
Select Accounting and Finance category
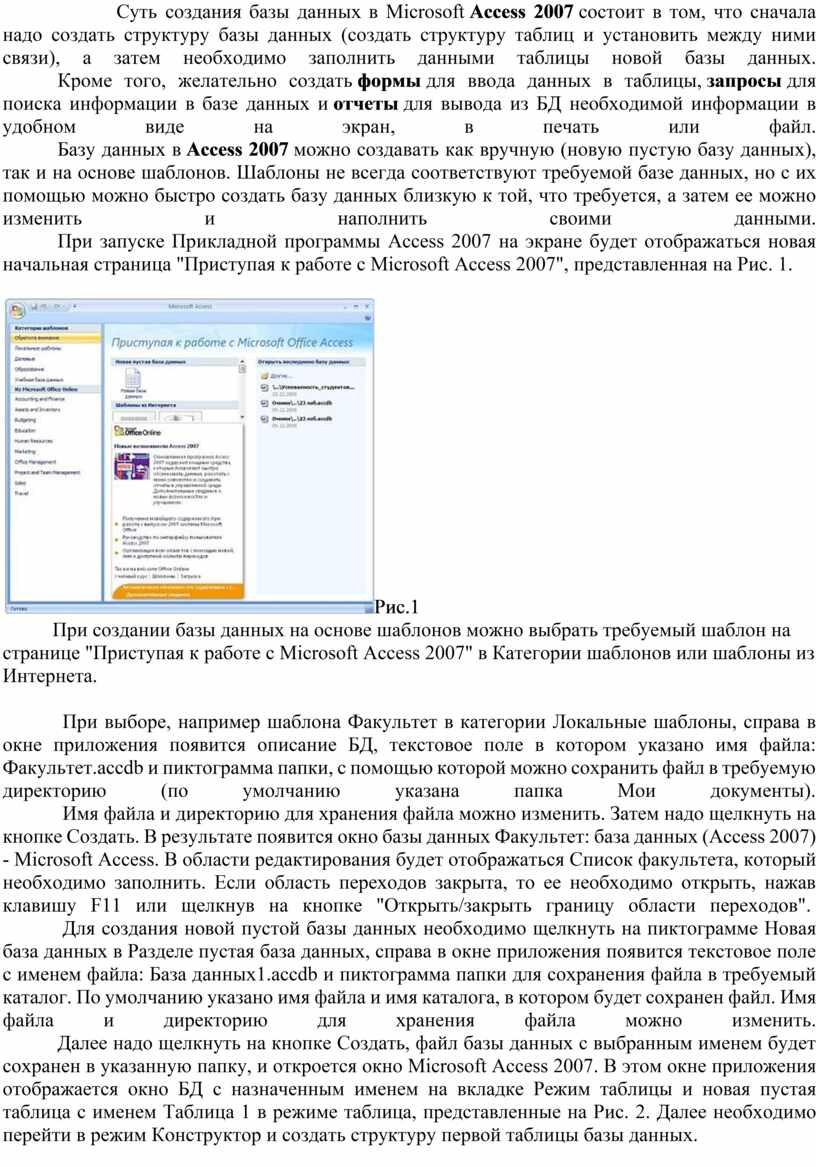click(39, 399)
